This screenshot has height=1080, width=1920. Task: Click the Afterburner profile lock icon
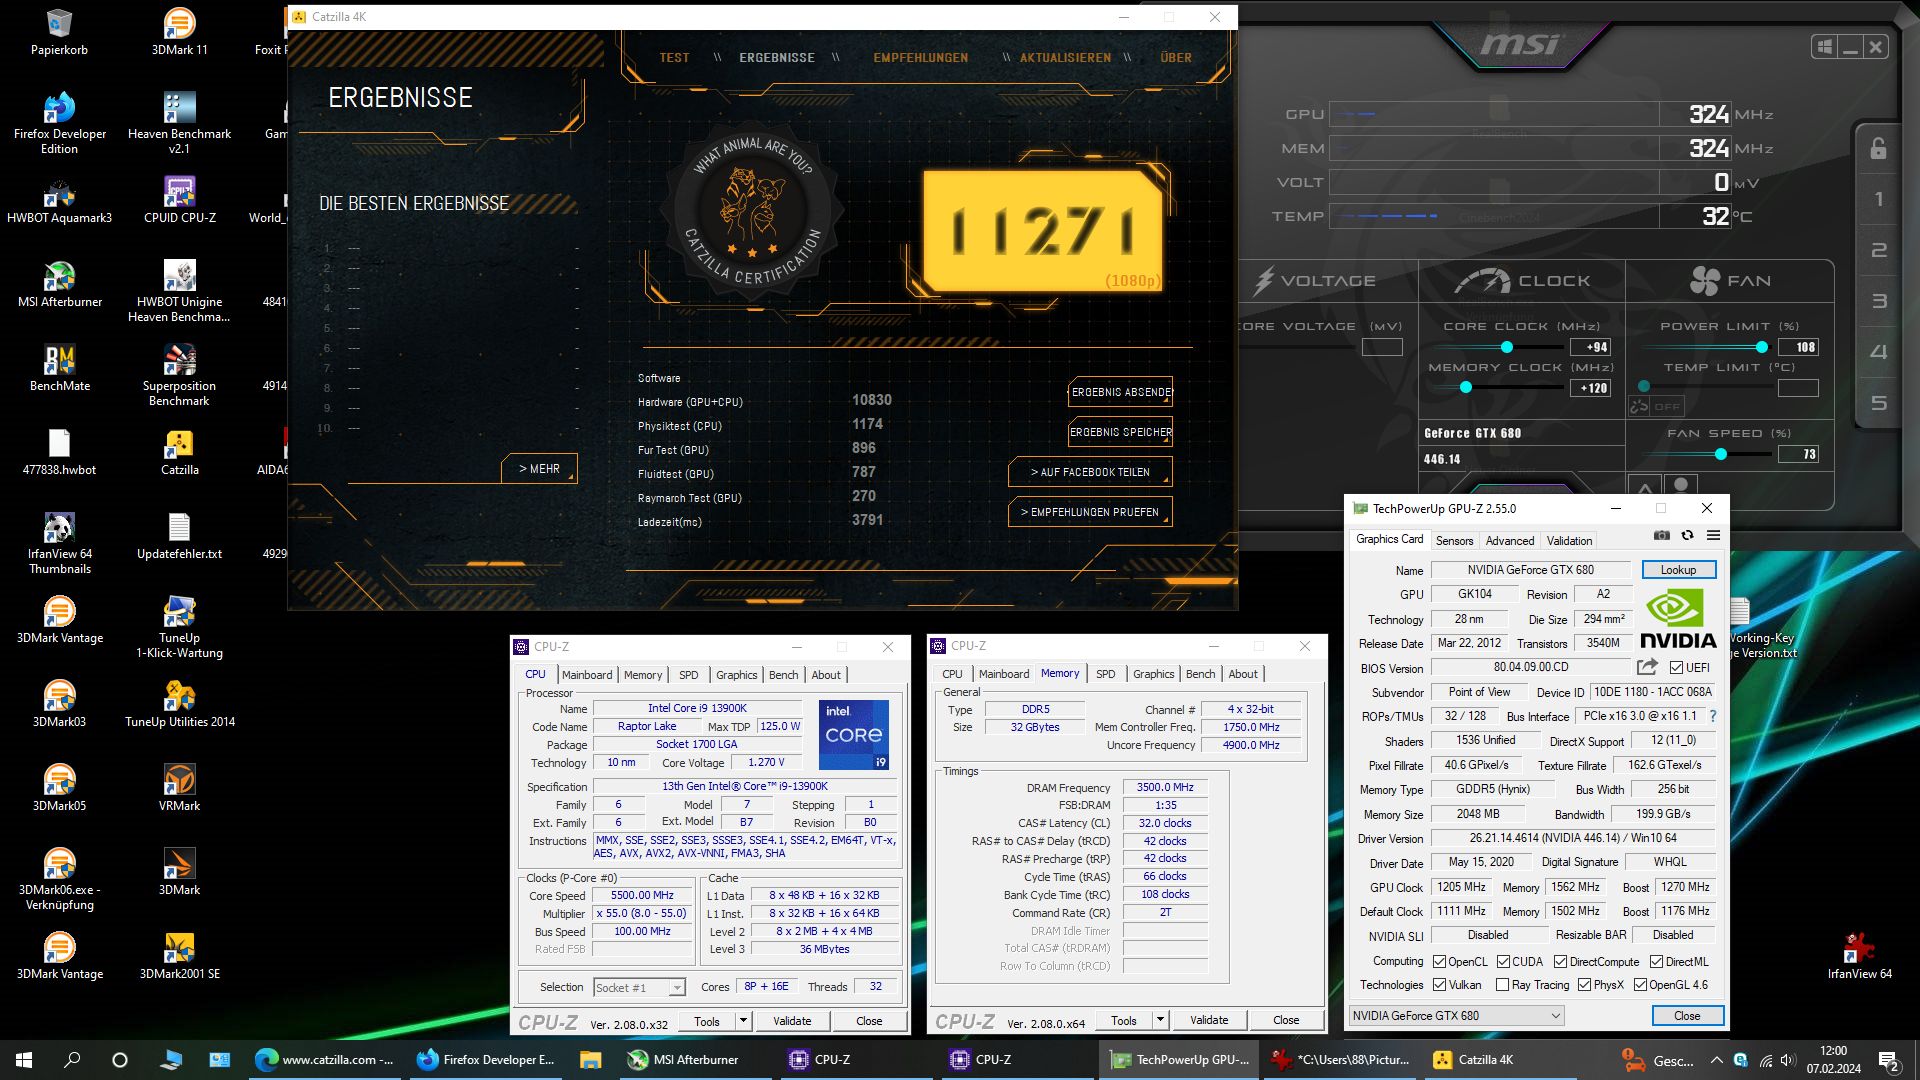click(1879, 149)
